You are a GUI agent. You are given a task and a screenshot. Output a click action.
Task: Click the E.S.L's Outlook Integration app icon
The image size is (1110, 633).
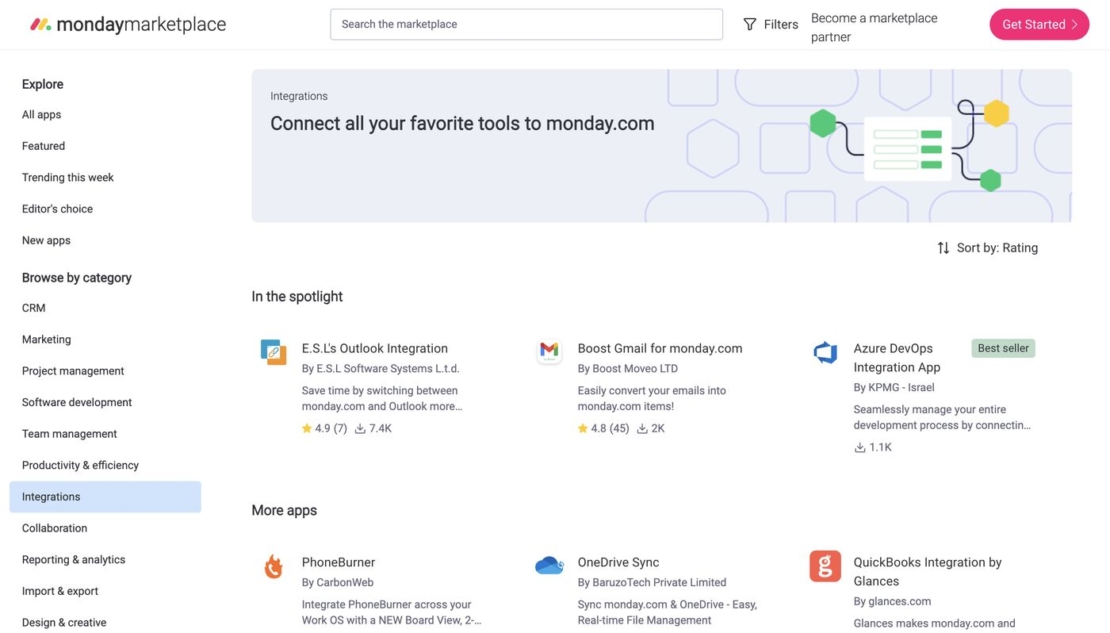273,352
